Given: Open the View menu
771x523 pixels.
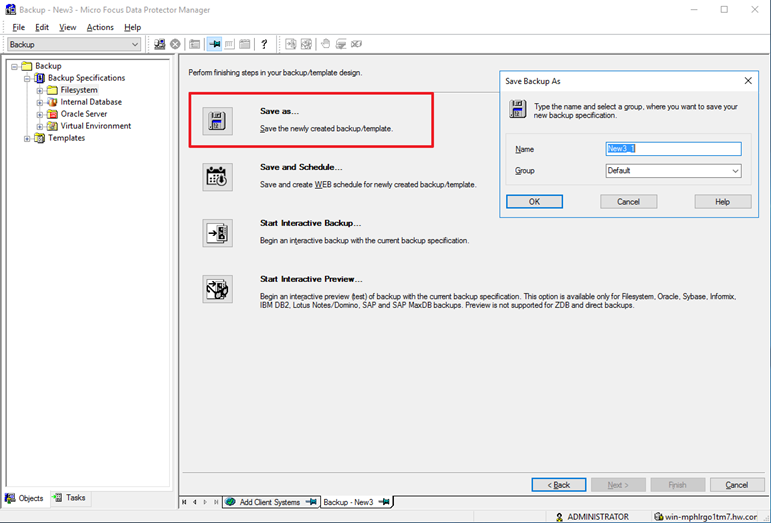Looking at the screenshot, I should (68, 28).
